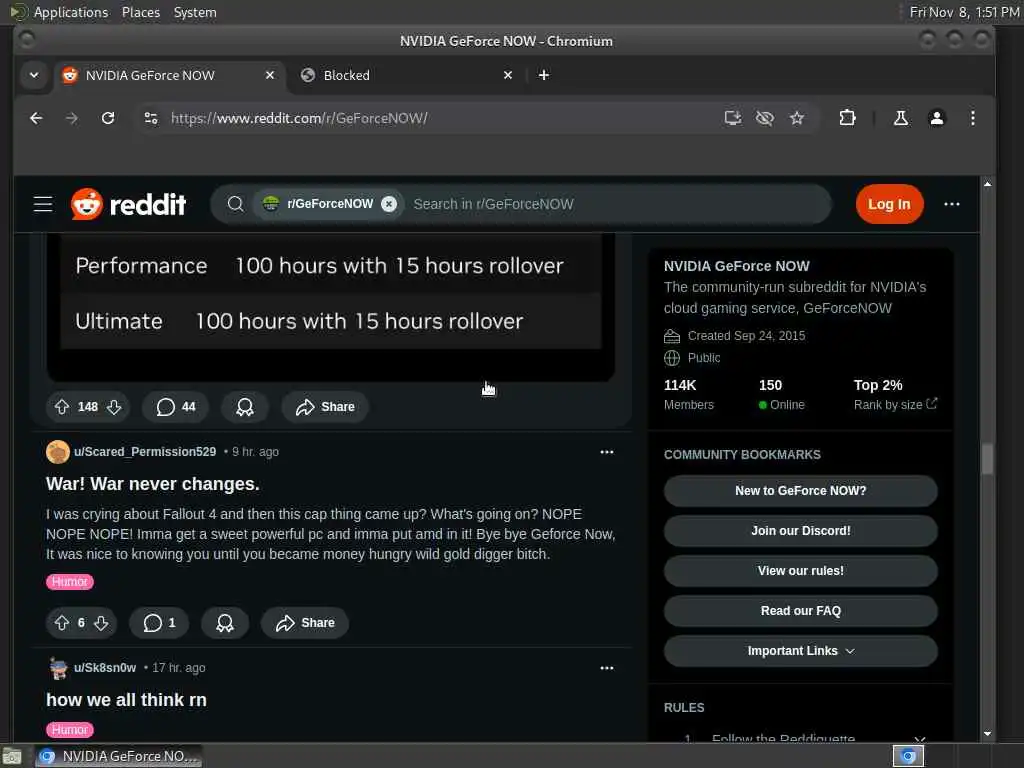The height and width of the screenshot is (768, 1024).
Task: Upvote the post with 148 votes
Action: click(x=62, y=407)
